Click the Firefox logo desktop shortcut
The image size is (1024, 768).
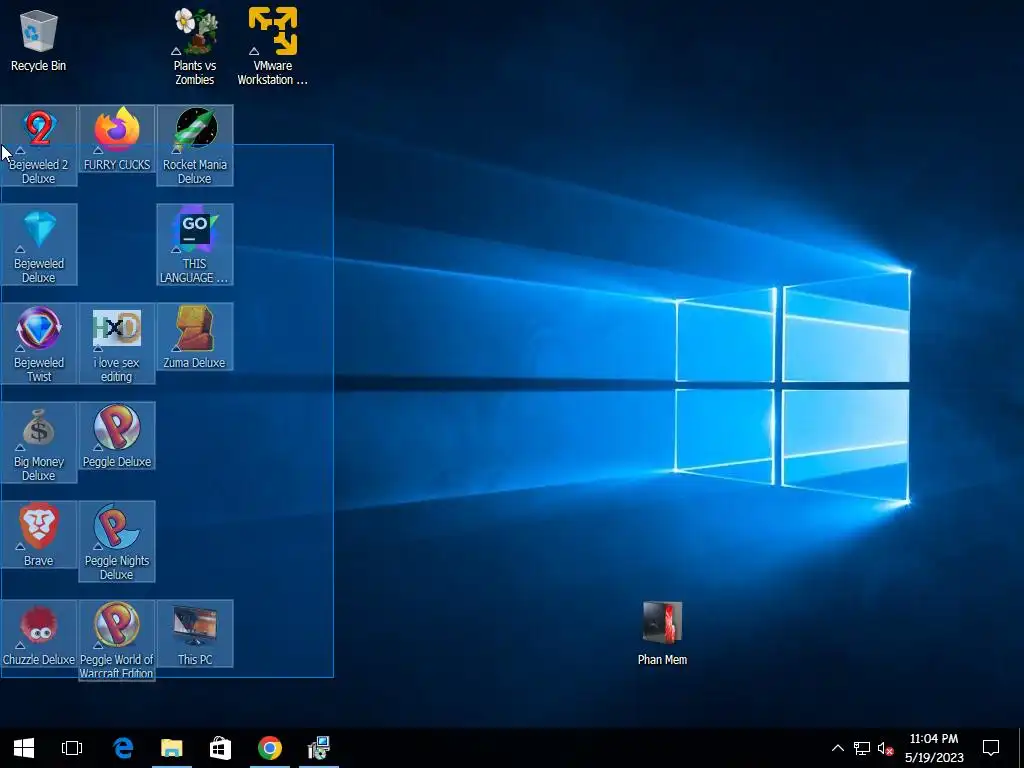tap(117, 139)
